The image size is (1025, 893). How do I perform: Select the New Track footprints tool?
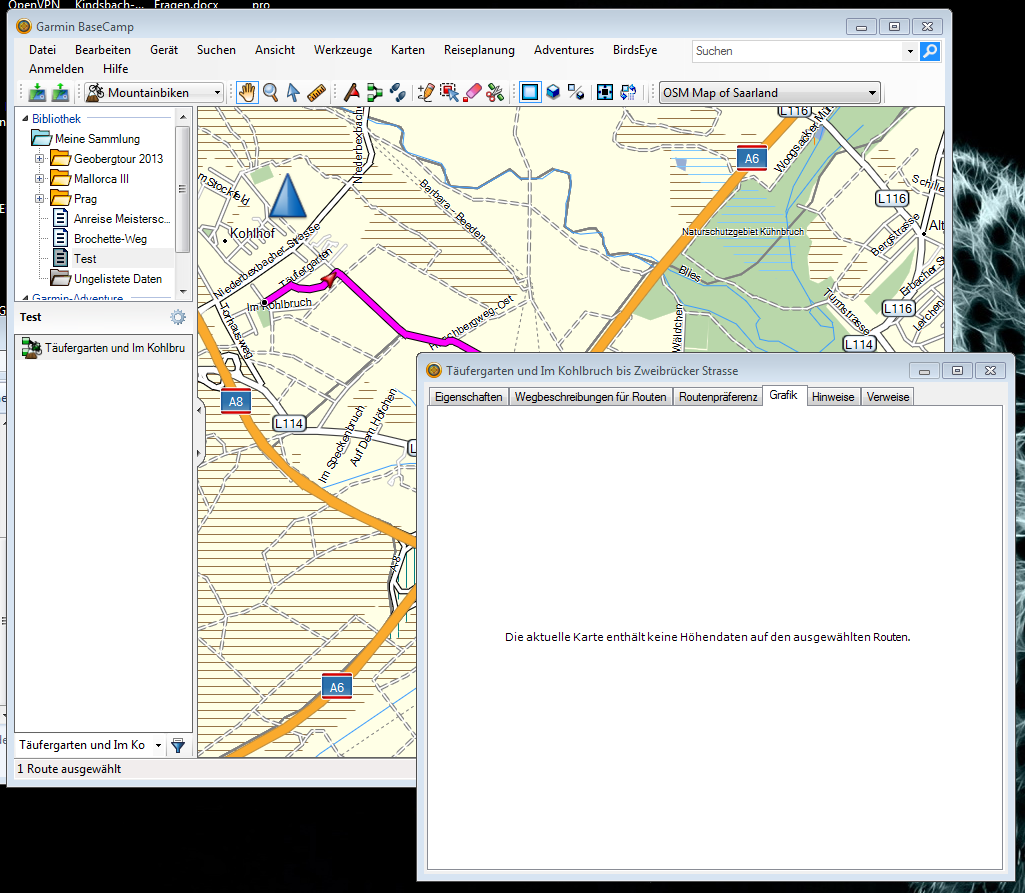point(397,93)
